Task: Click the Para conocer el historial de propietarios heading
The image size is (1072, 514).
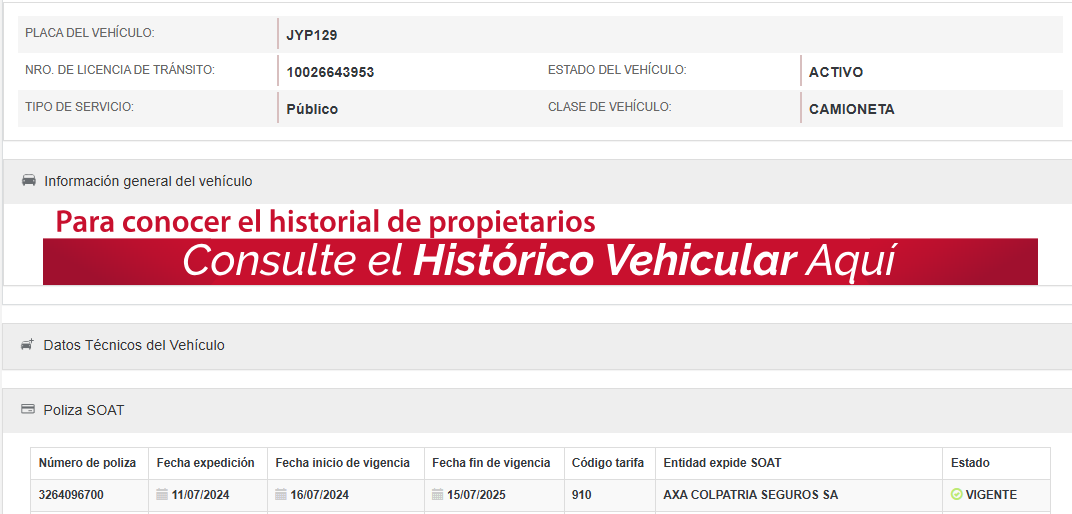Action: pos(325,221)
